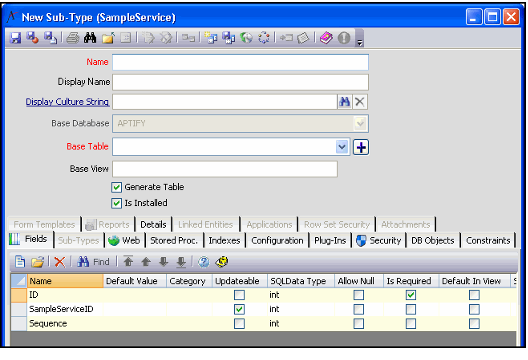The height and width of the screenshot is (360, 528).
Task: Click the yellow-star new window icon
Action: coord(211,38)
